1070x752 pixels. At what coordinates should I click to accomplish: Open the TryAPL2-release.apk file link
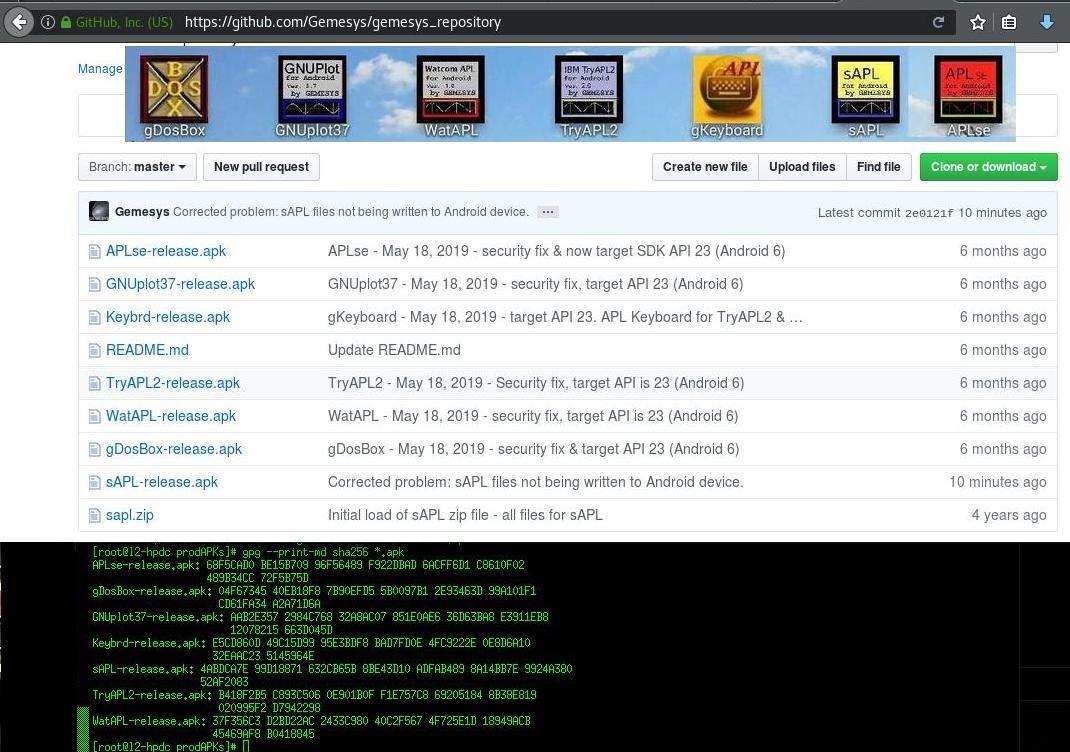(x=173, y=383)
